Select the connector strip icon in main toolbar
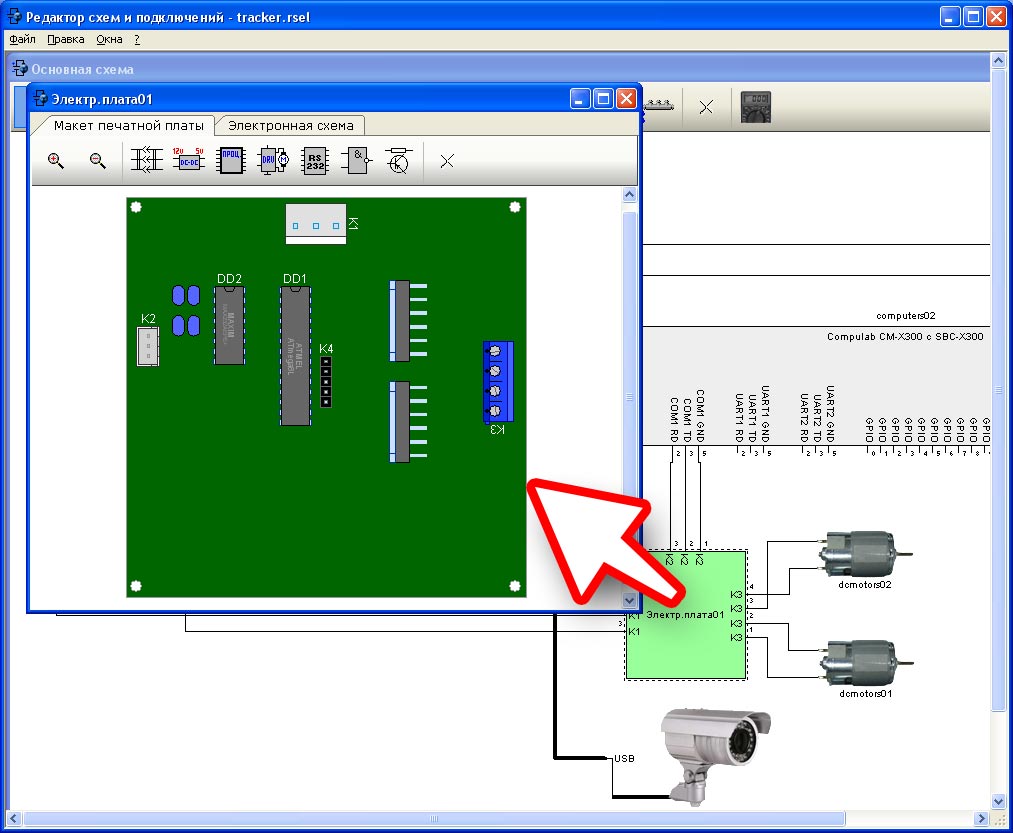The height and width of the screenshot is (833, 1013). pos(658,104)
